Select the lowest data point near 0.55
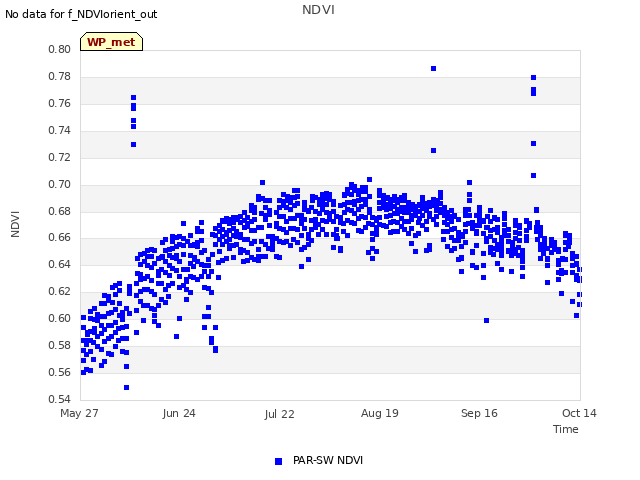Screen dimensions: 640x480 click(127, 387)
